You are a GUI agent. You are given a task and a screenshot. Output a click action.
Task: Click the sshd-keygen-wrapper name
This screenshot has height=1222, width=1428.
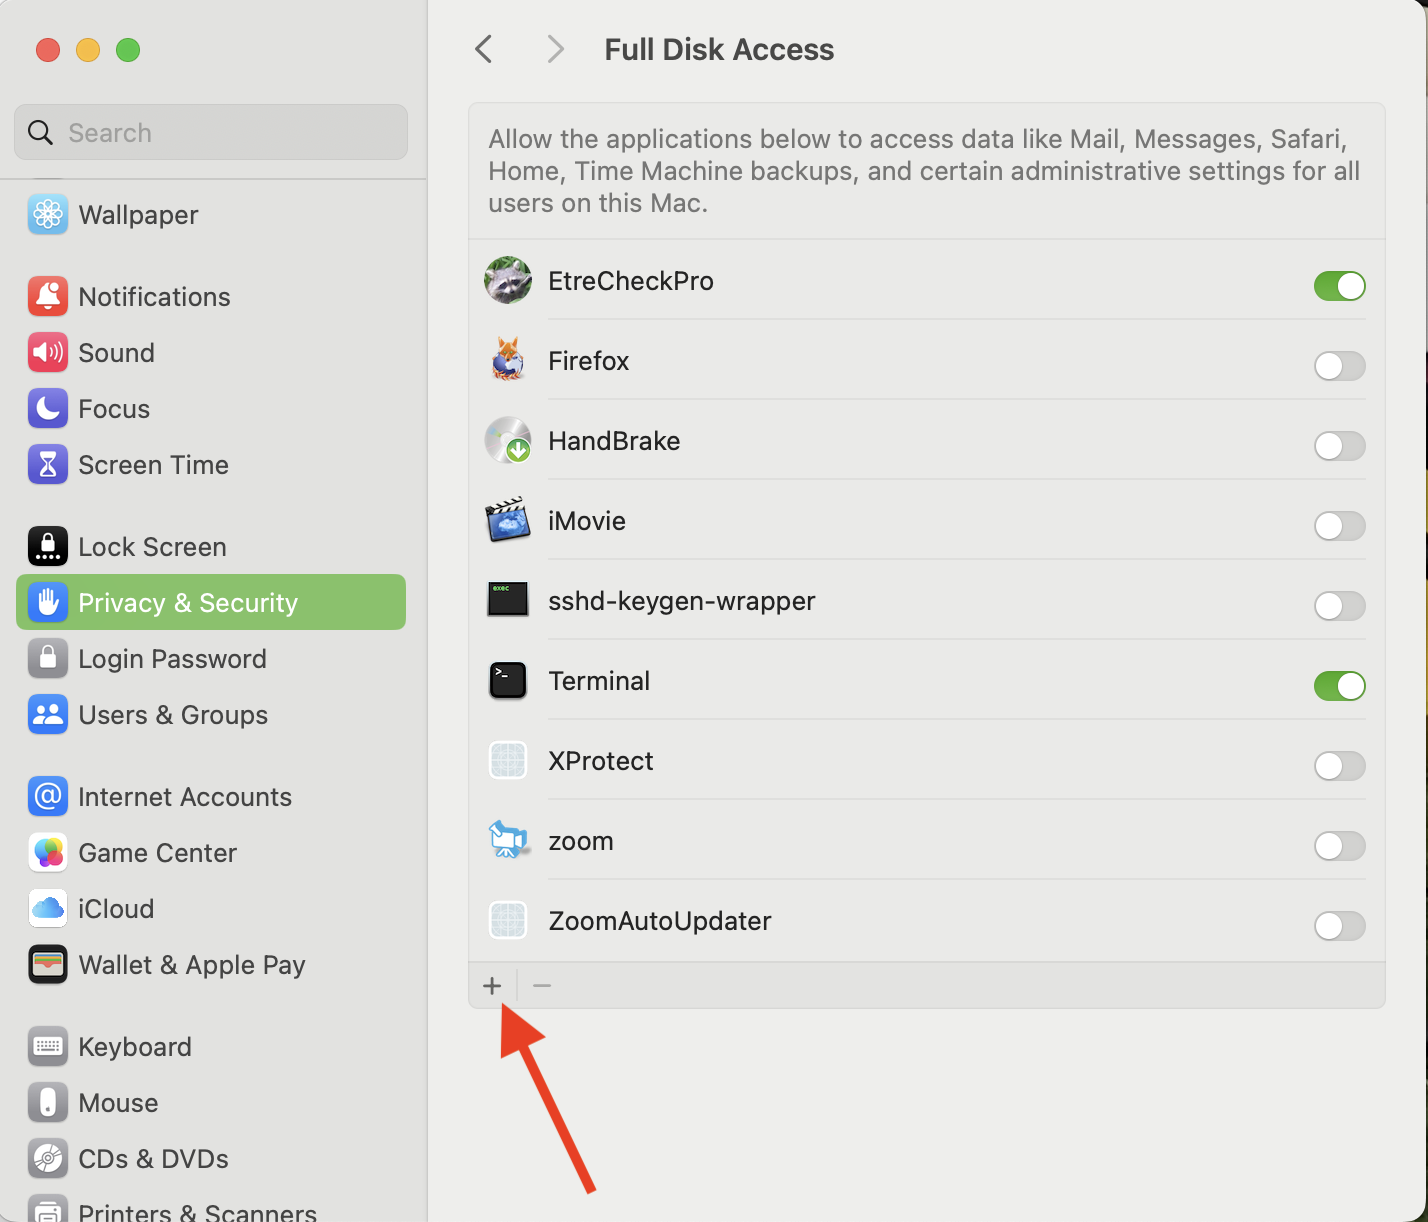[682, 601]
